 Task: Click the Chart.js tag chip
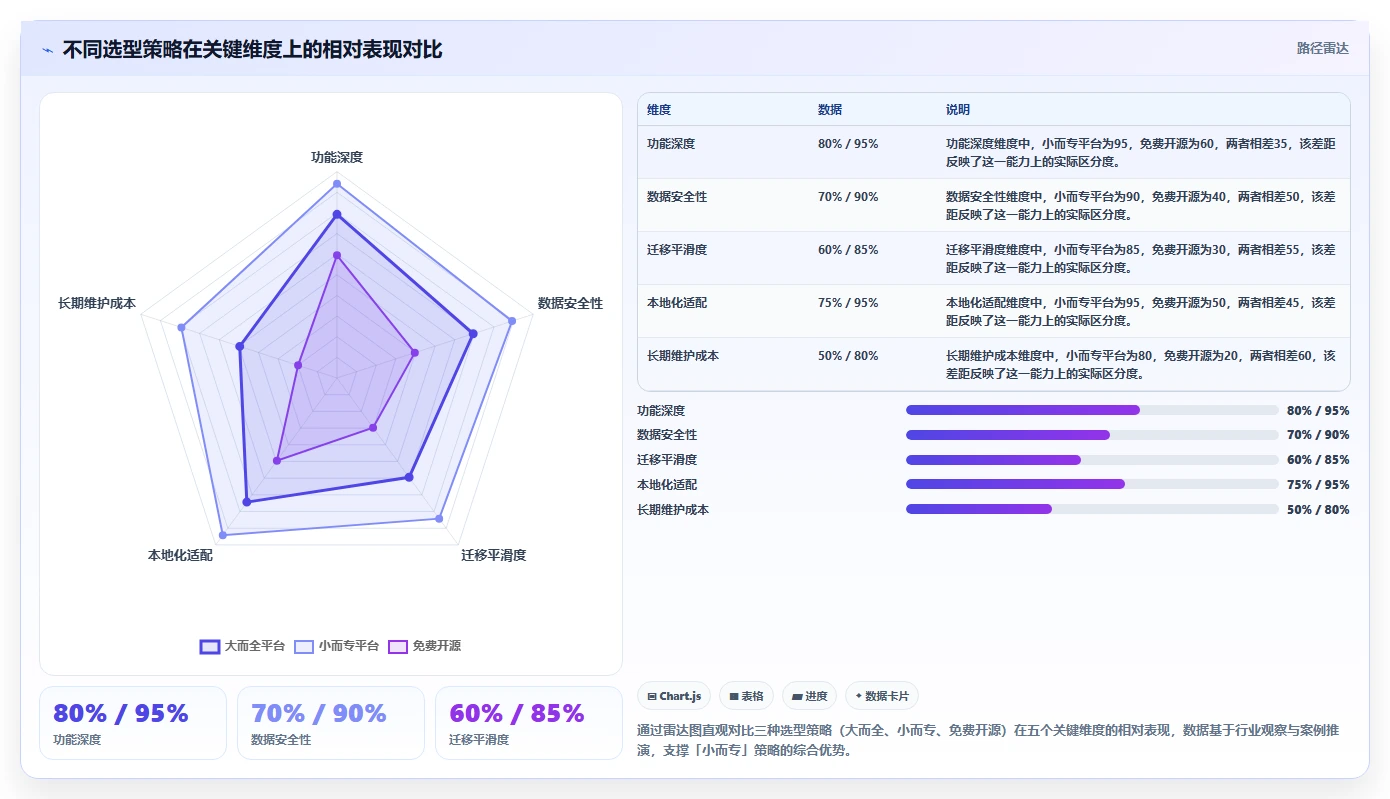tap(674, 696)
